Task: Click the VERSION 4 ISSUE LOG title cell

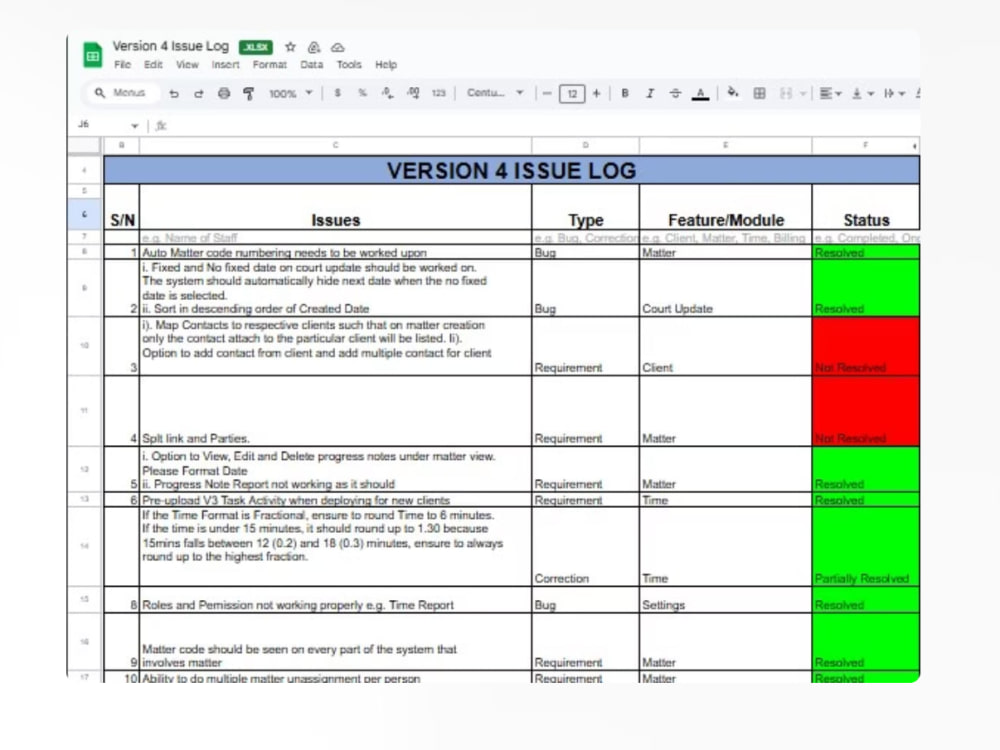Action: tap(511, 170)
